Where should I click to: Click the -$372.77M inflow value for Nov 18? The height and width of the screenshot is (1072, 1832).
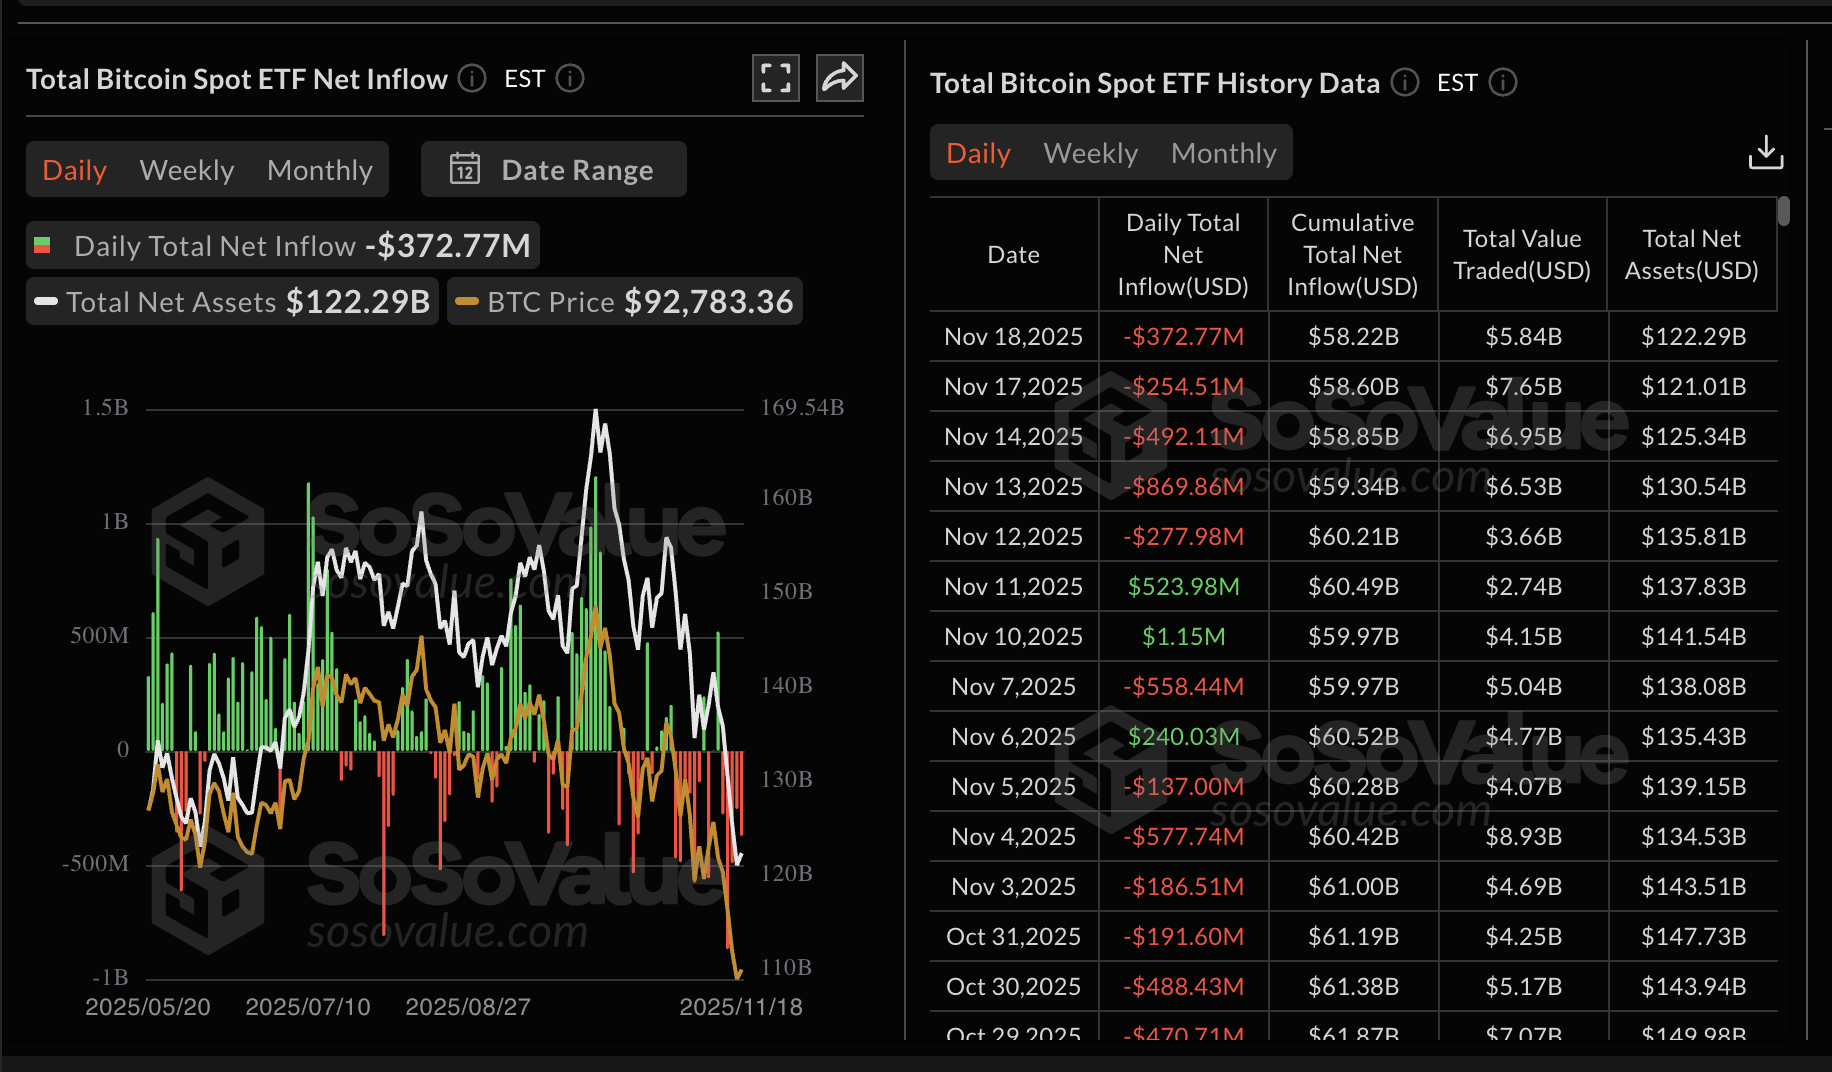1183,336
